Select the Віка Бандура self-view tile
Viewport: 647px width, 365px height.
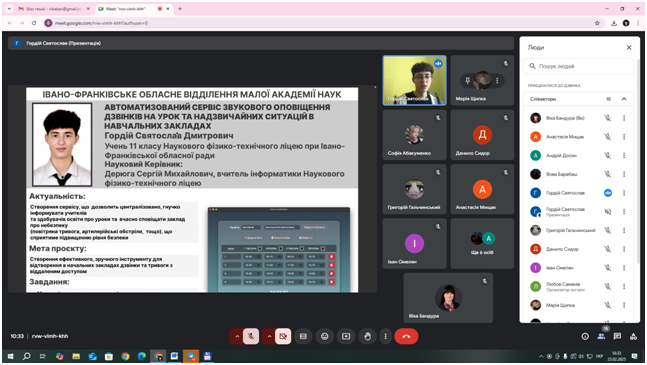(x=448, y=297)
